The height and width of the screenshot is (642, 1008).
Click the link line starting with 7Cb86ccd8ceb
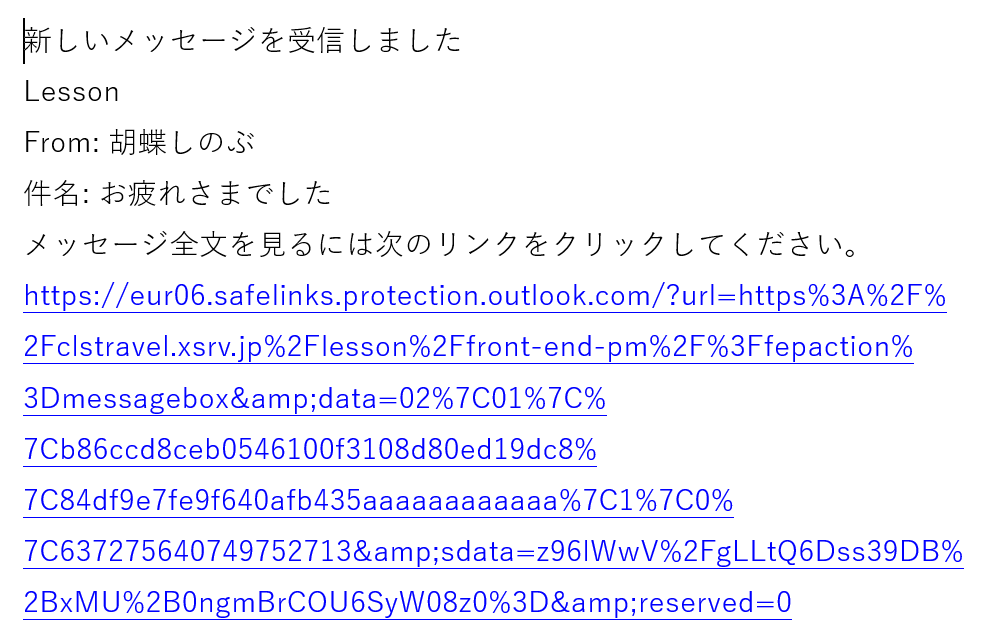(x=310, y=450)
